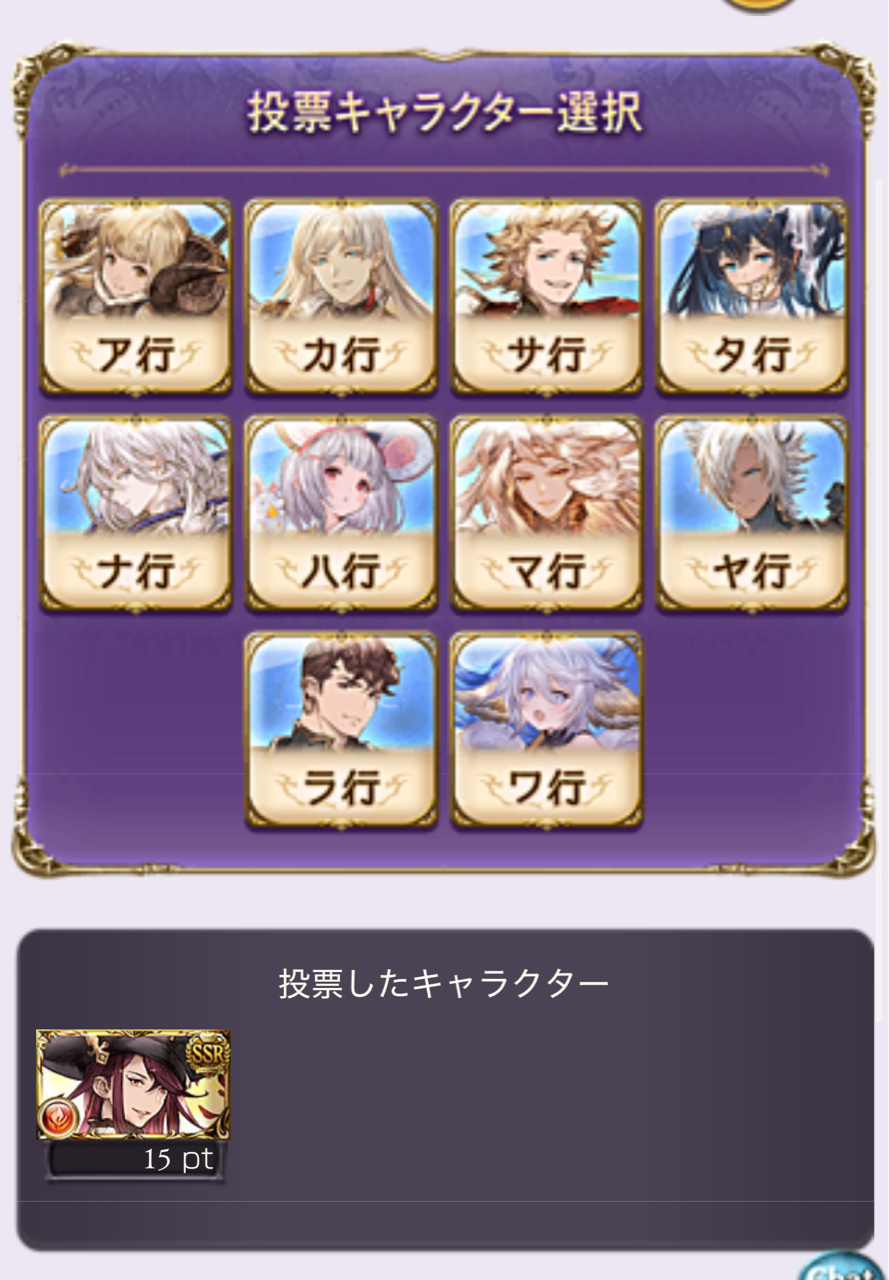Screen dimensions: 889x1280
Task: Select the ワ行 character category
Action: (x=547, y=729)
